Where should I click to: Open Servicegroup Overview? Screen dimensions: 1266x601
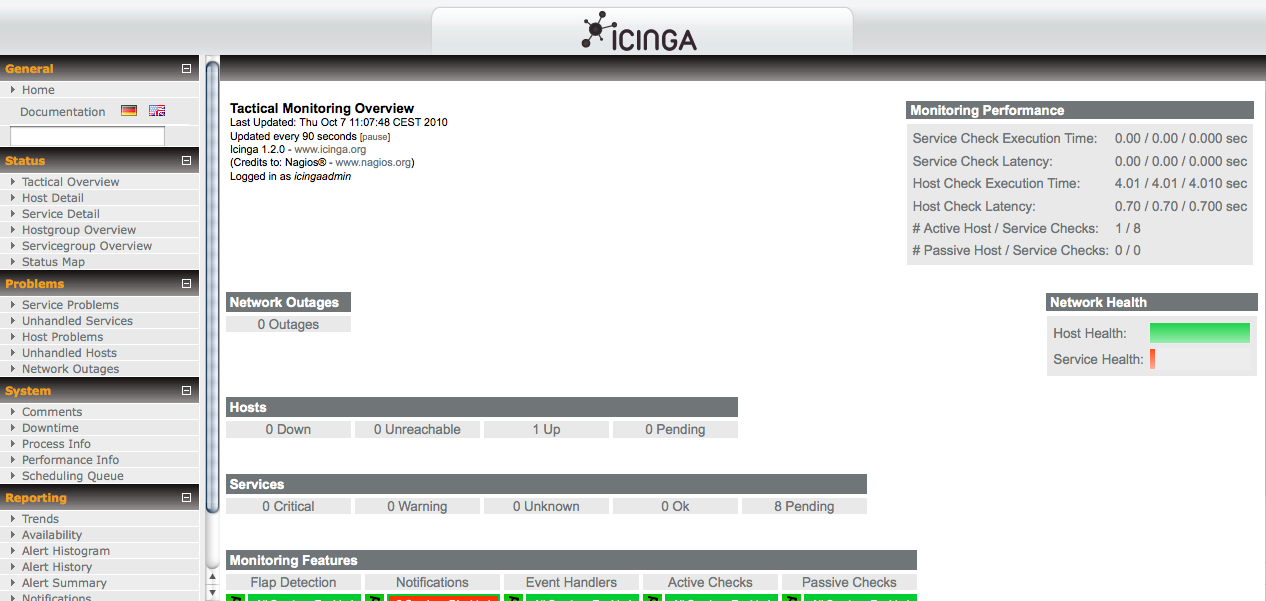click(x=87, y=246)
